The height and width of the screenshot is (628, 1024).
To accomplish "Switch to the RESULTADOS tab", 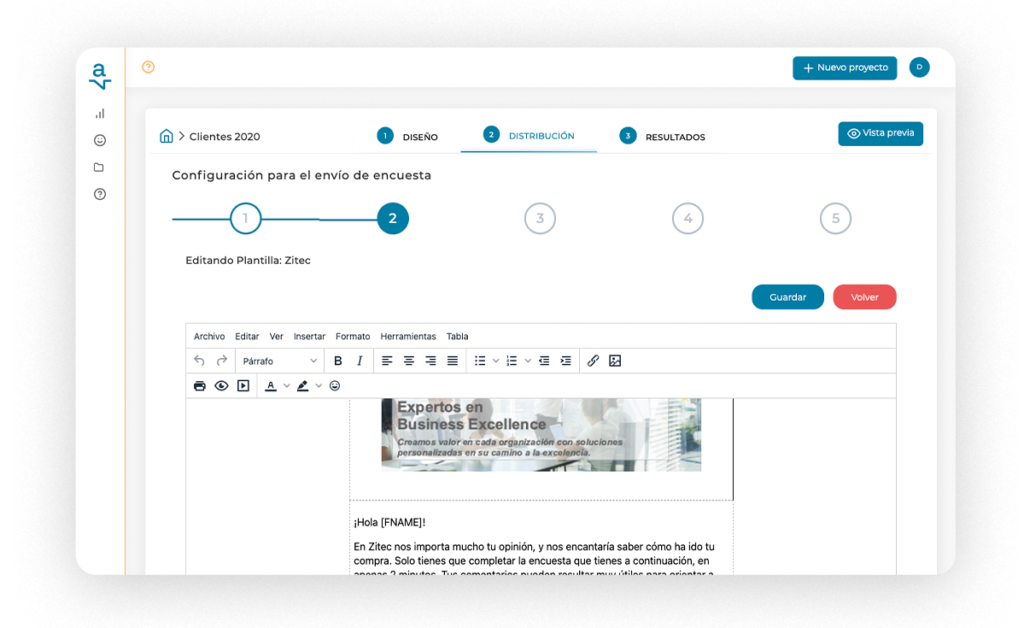I will 672,137.
